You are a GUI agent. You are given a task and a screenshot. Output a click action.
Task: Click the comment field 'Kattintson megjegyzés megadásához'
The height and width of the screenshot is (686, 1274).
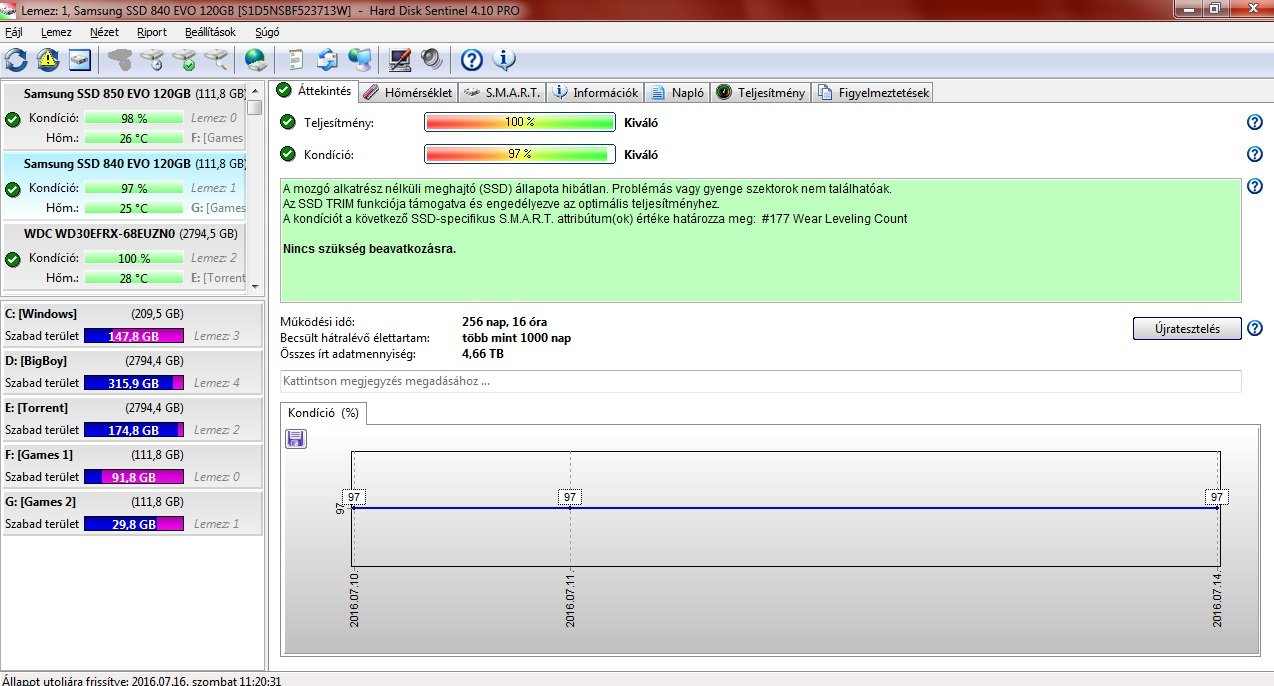click(x=761, y=381)
